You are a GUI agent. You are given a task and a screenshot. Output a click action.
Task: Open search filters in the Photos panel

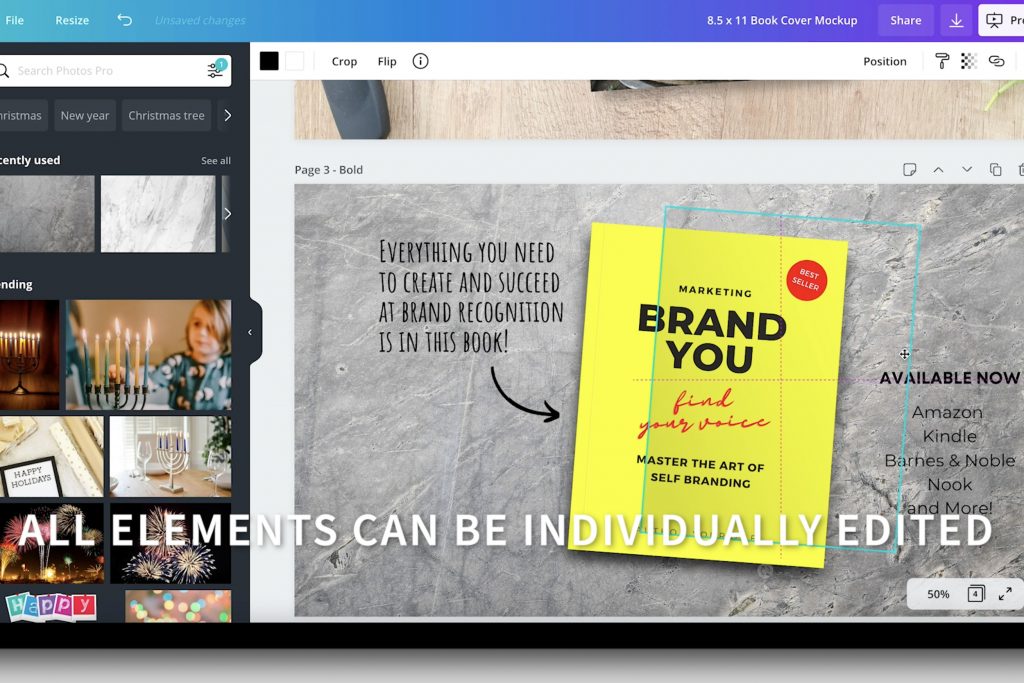point(216,70)
